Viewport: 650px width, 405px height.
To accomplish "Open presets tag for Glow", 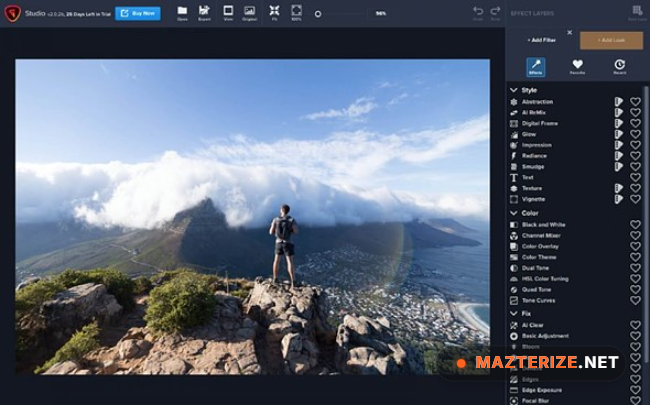I will pyautogui.click(x=618, y=134).
